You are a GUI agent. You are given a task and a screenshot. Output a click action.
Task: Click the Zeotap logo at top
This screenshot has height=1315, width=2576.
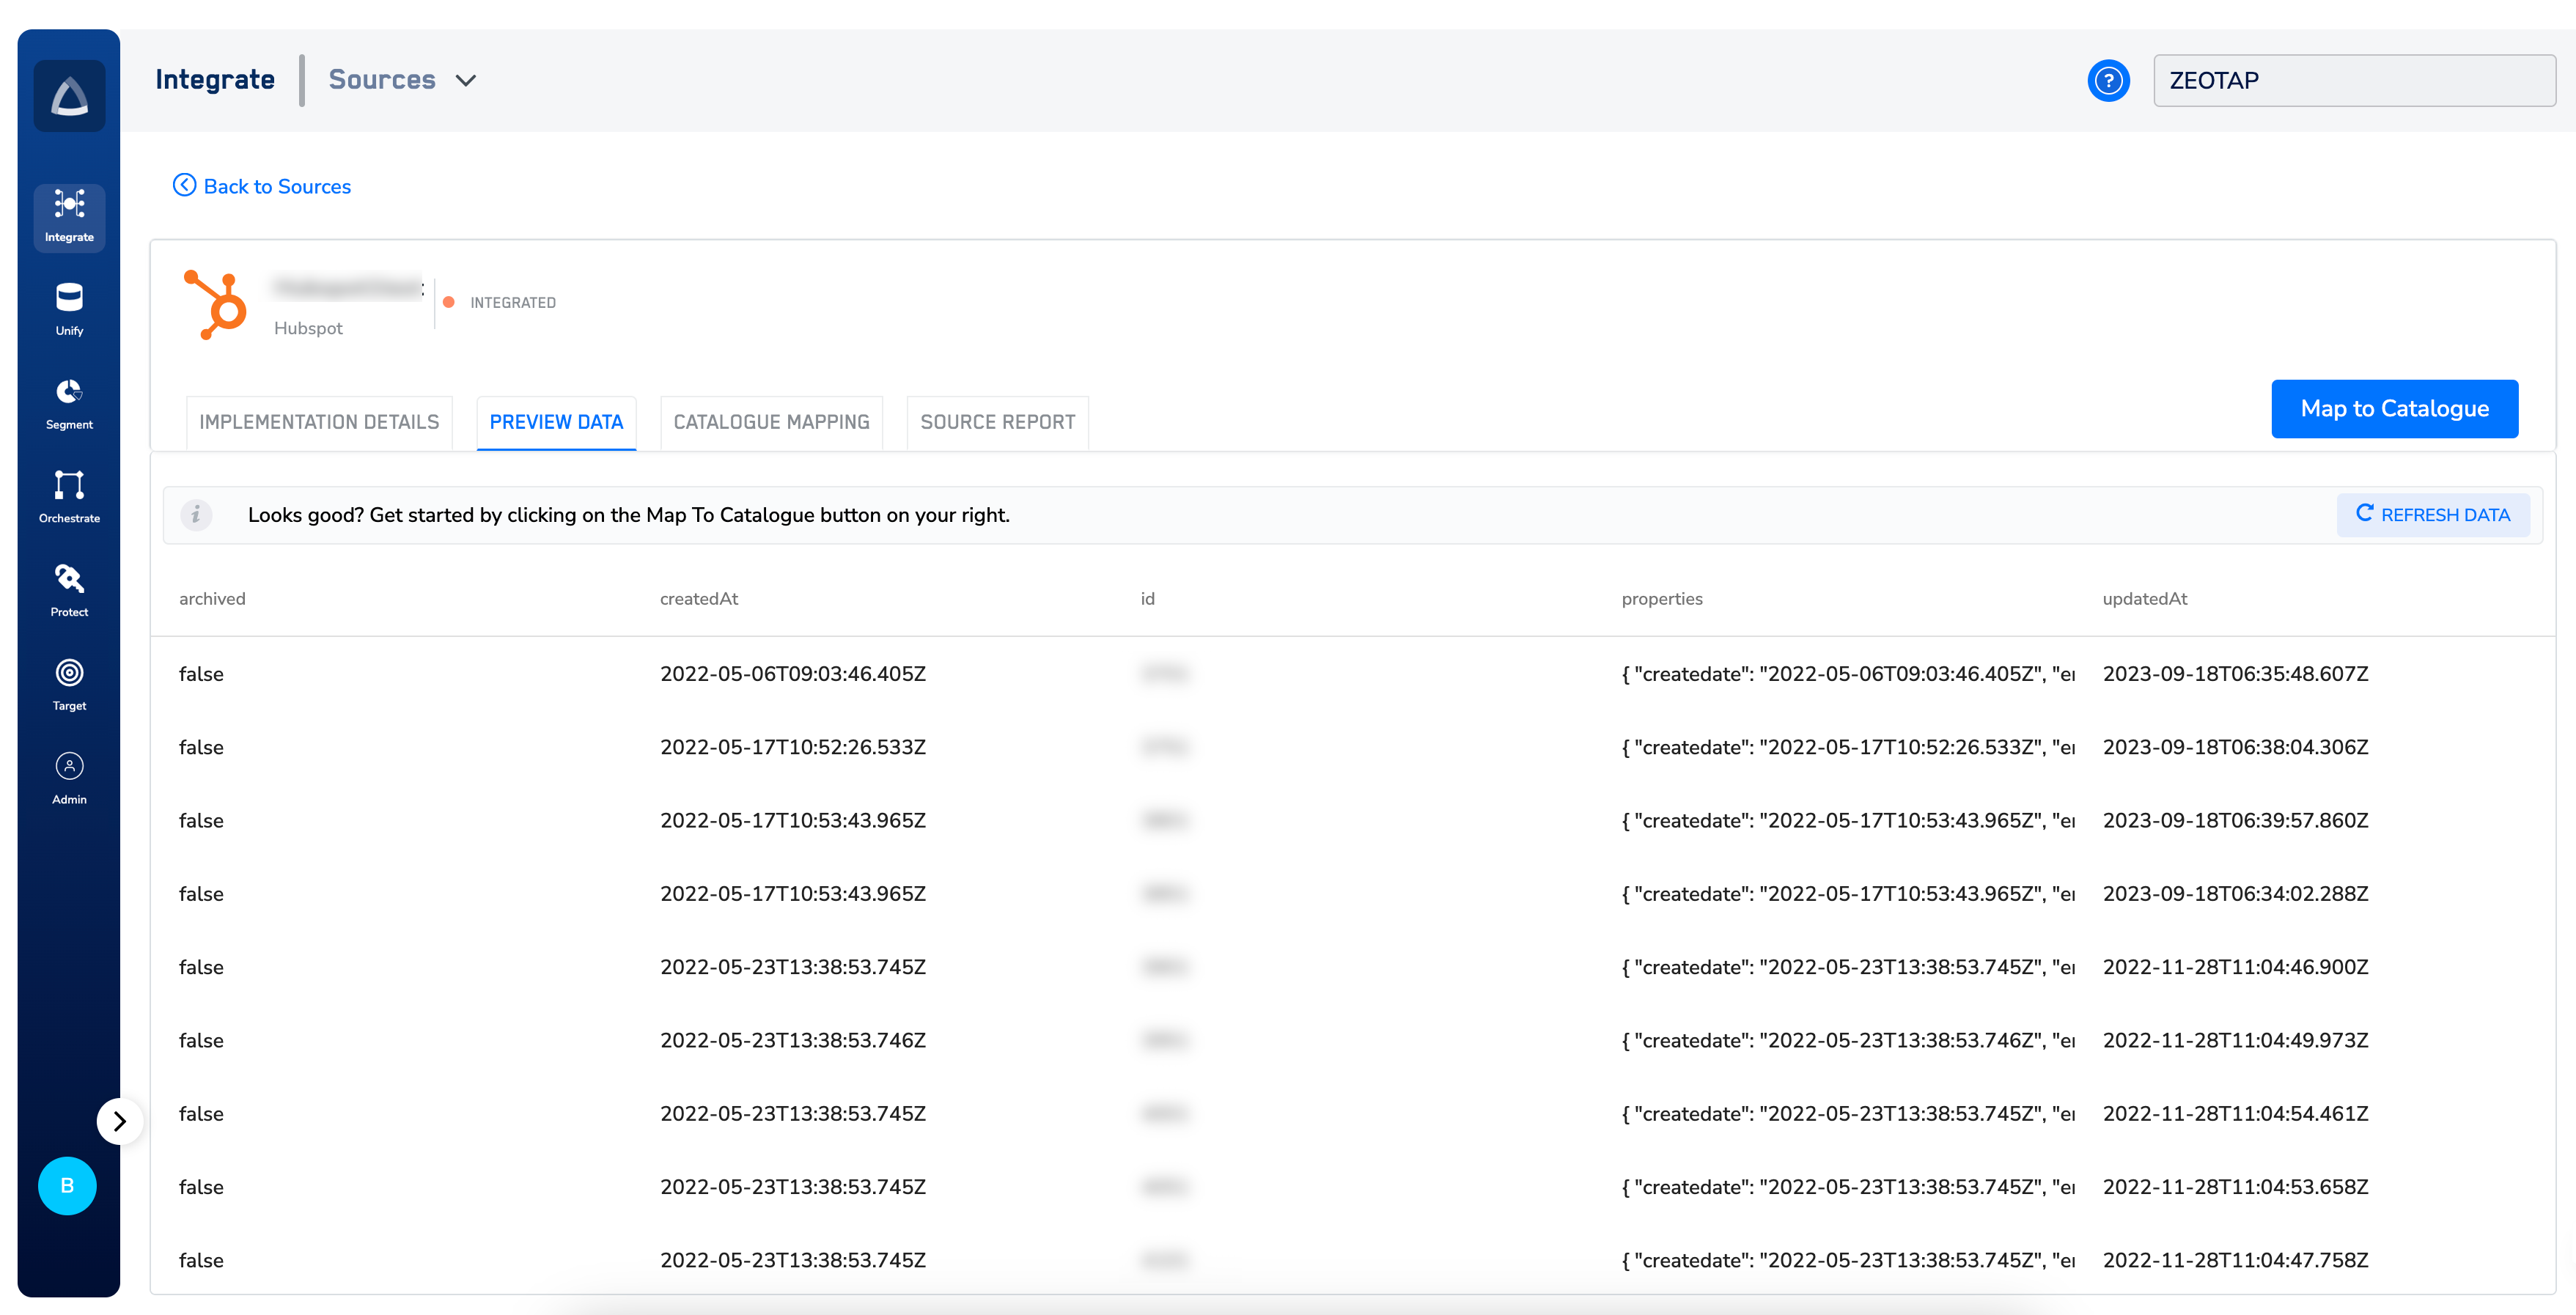pyautogui.click(x=69, y=96)
